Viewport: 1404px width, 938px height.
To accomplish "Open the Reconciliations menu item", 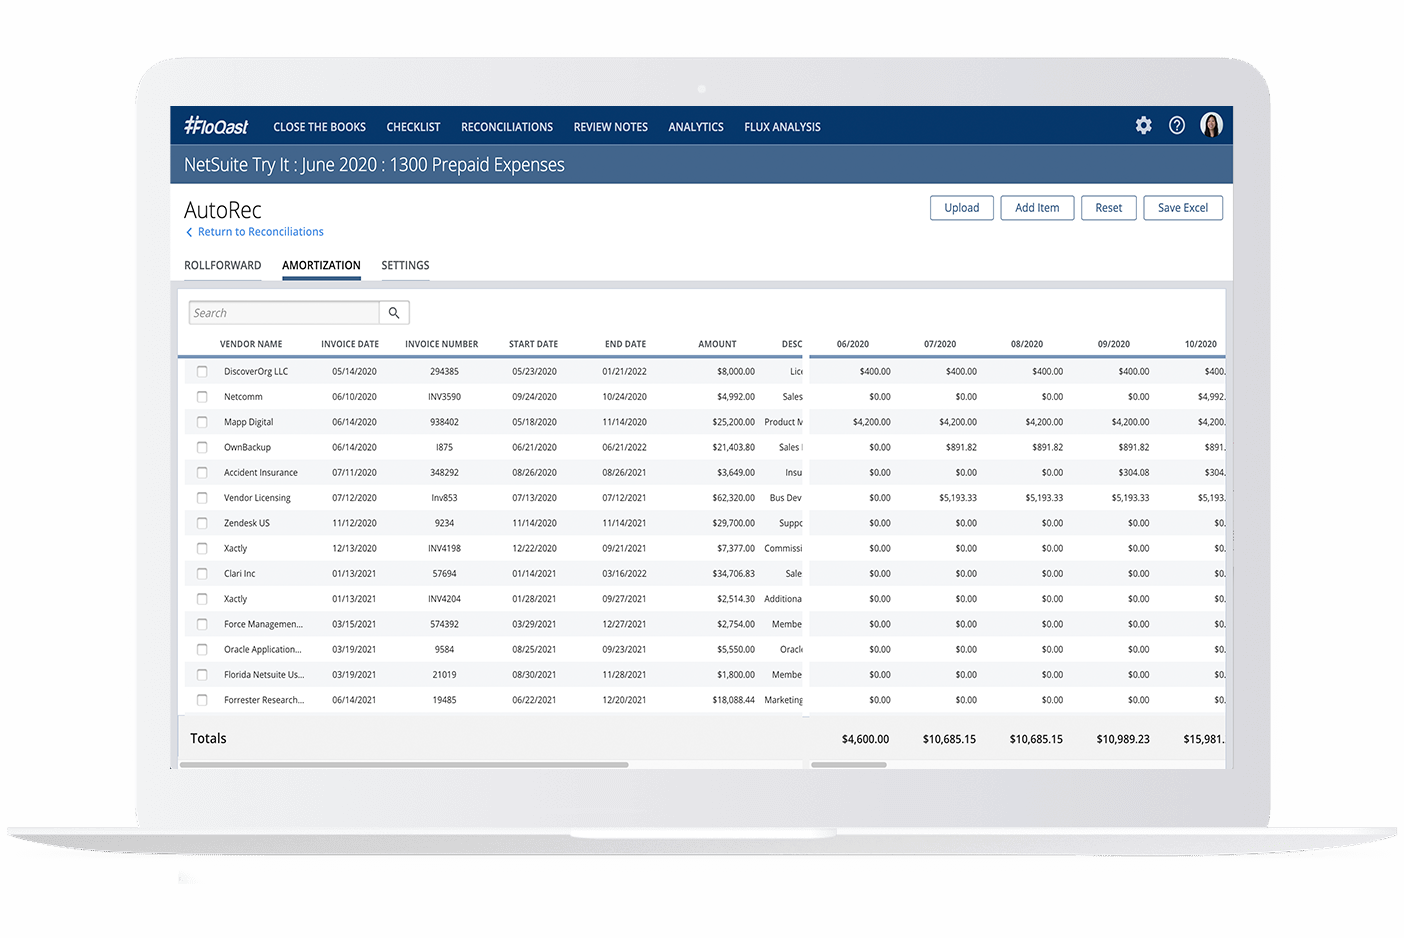I will [x=507, y=127].
